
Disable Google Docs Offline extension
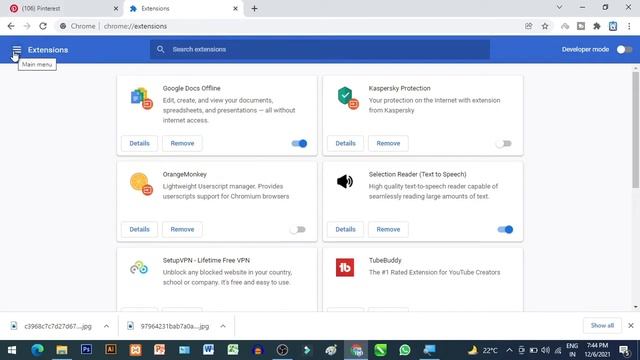(299, 143)
